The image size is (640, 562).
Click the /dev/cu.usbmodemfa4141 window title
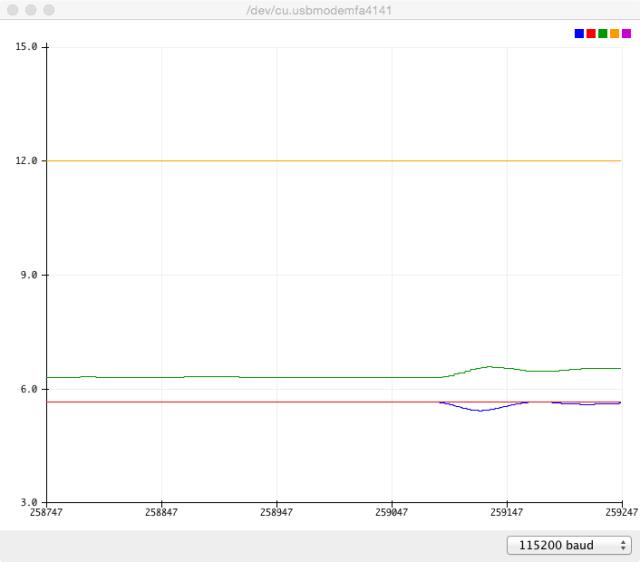point(319,10)
